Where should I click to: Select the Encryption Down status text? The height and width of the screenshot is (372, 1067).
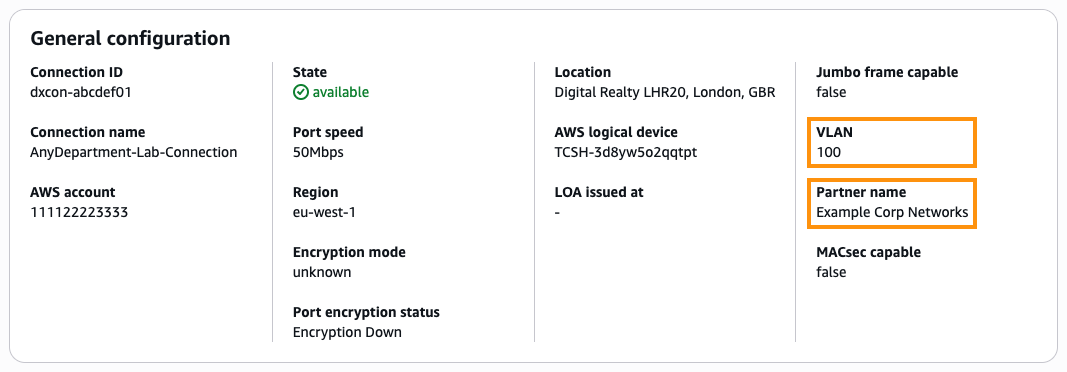pyautogui.click(x=347, y=333)
